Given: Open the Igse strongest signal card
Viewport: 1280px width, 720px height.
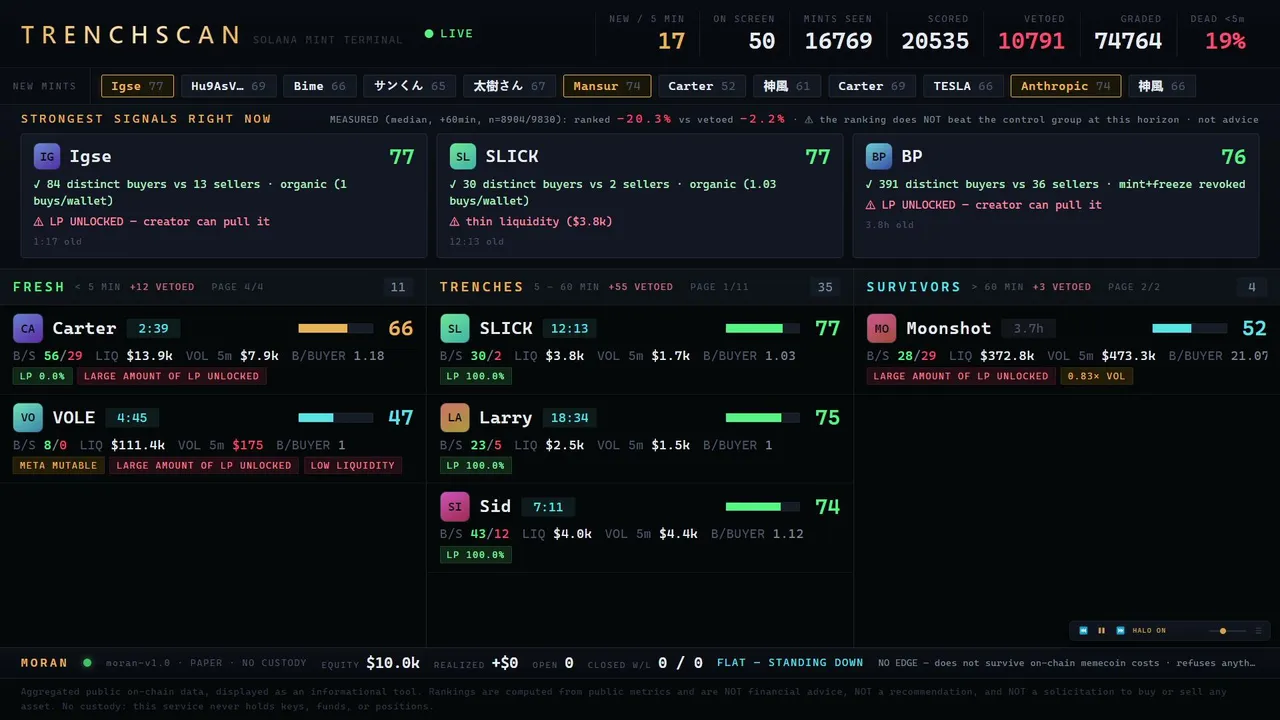Looking at the screenshot, I should (x=224, y=196).
